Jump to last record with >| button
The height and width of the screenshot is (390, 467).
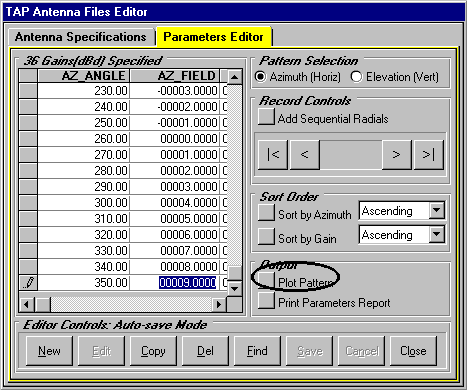(x=429, y=155)
